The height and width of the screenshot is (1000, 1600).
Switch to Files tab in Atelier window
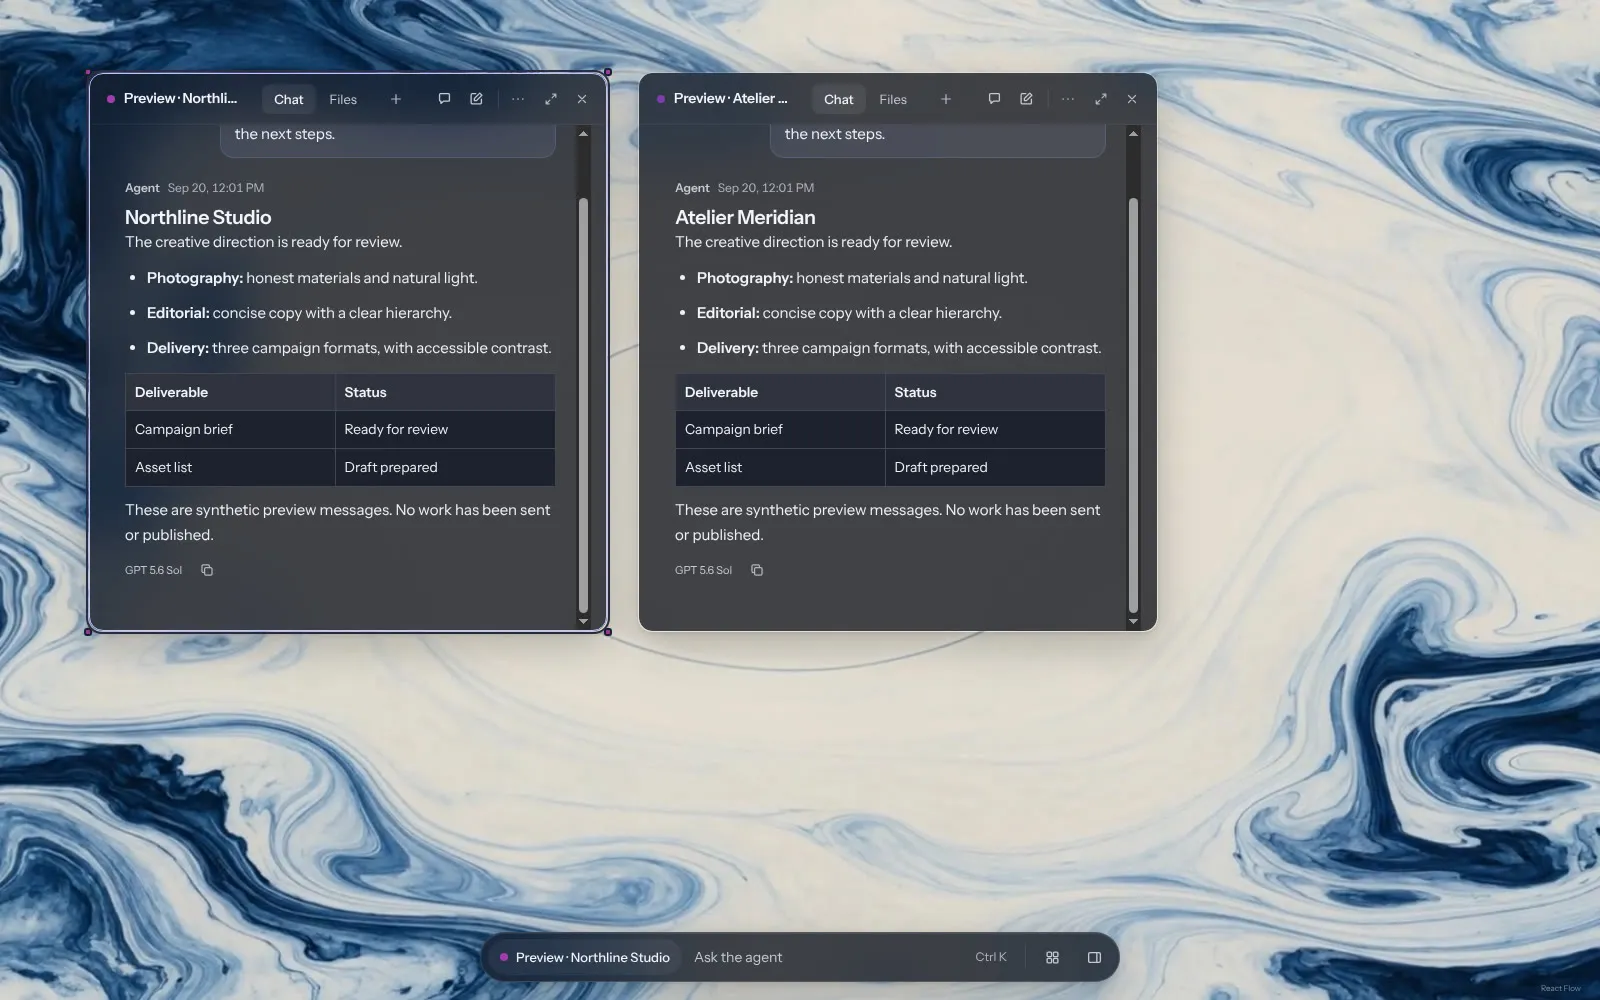click(x=893, y=99)
